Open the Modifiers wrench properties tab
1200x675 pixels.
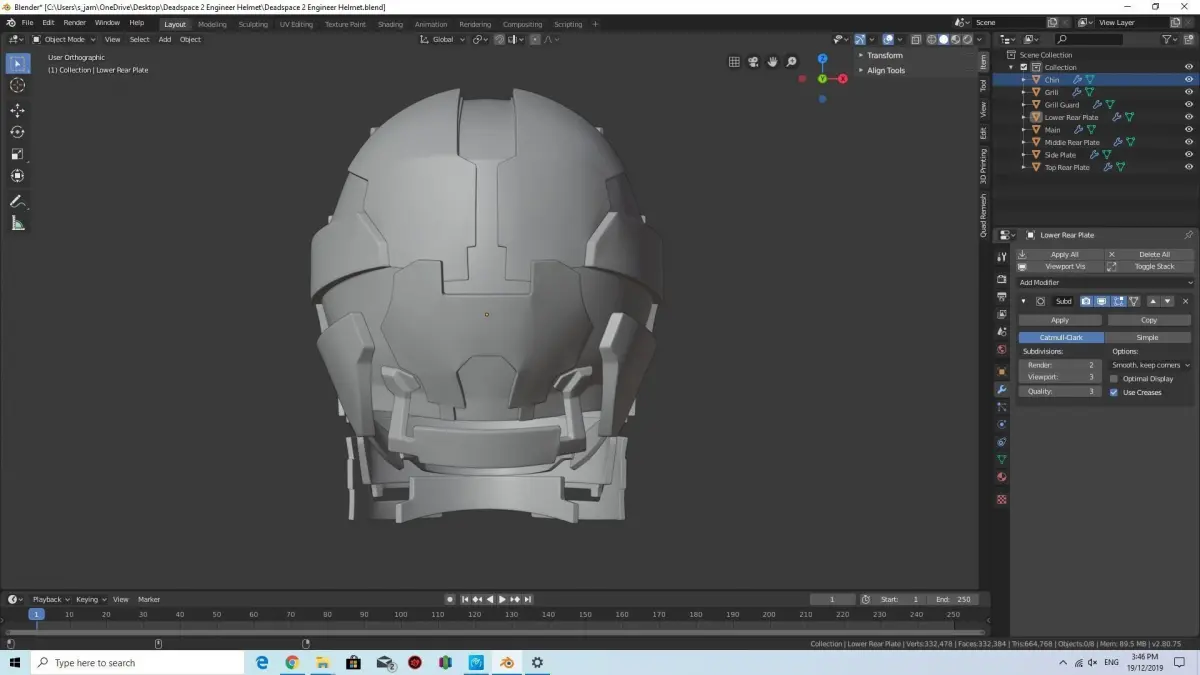point(1002,389)
